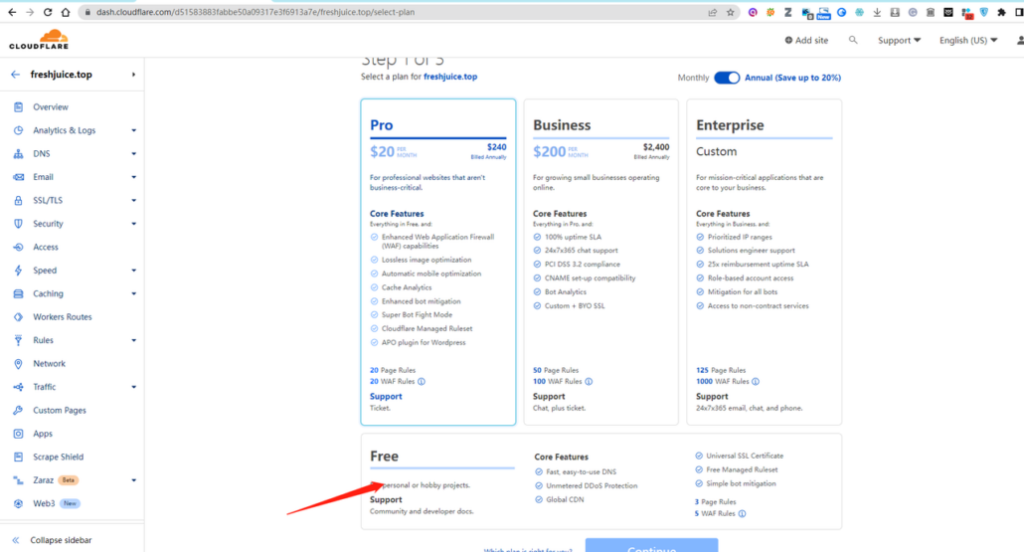Click the Caching drive icon

click(18, 294)
